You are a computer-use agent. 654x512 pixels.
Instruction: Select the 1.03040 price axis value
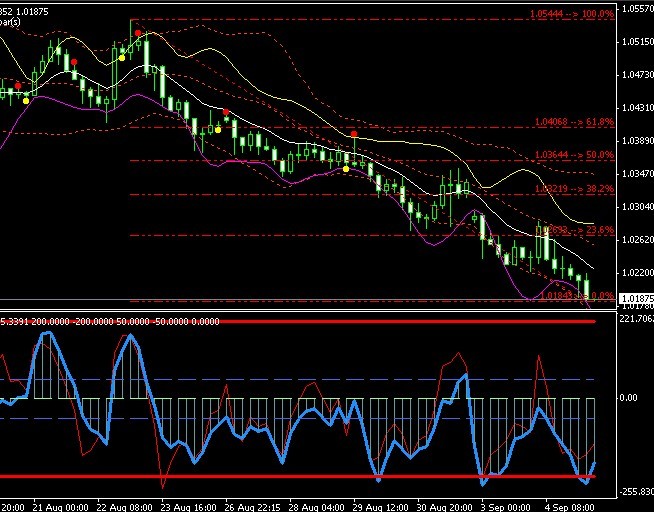point(637,206)
